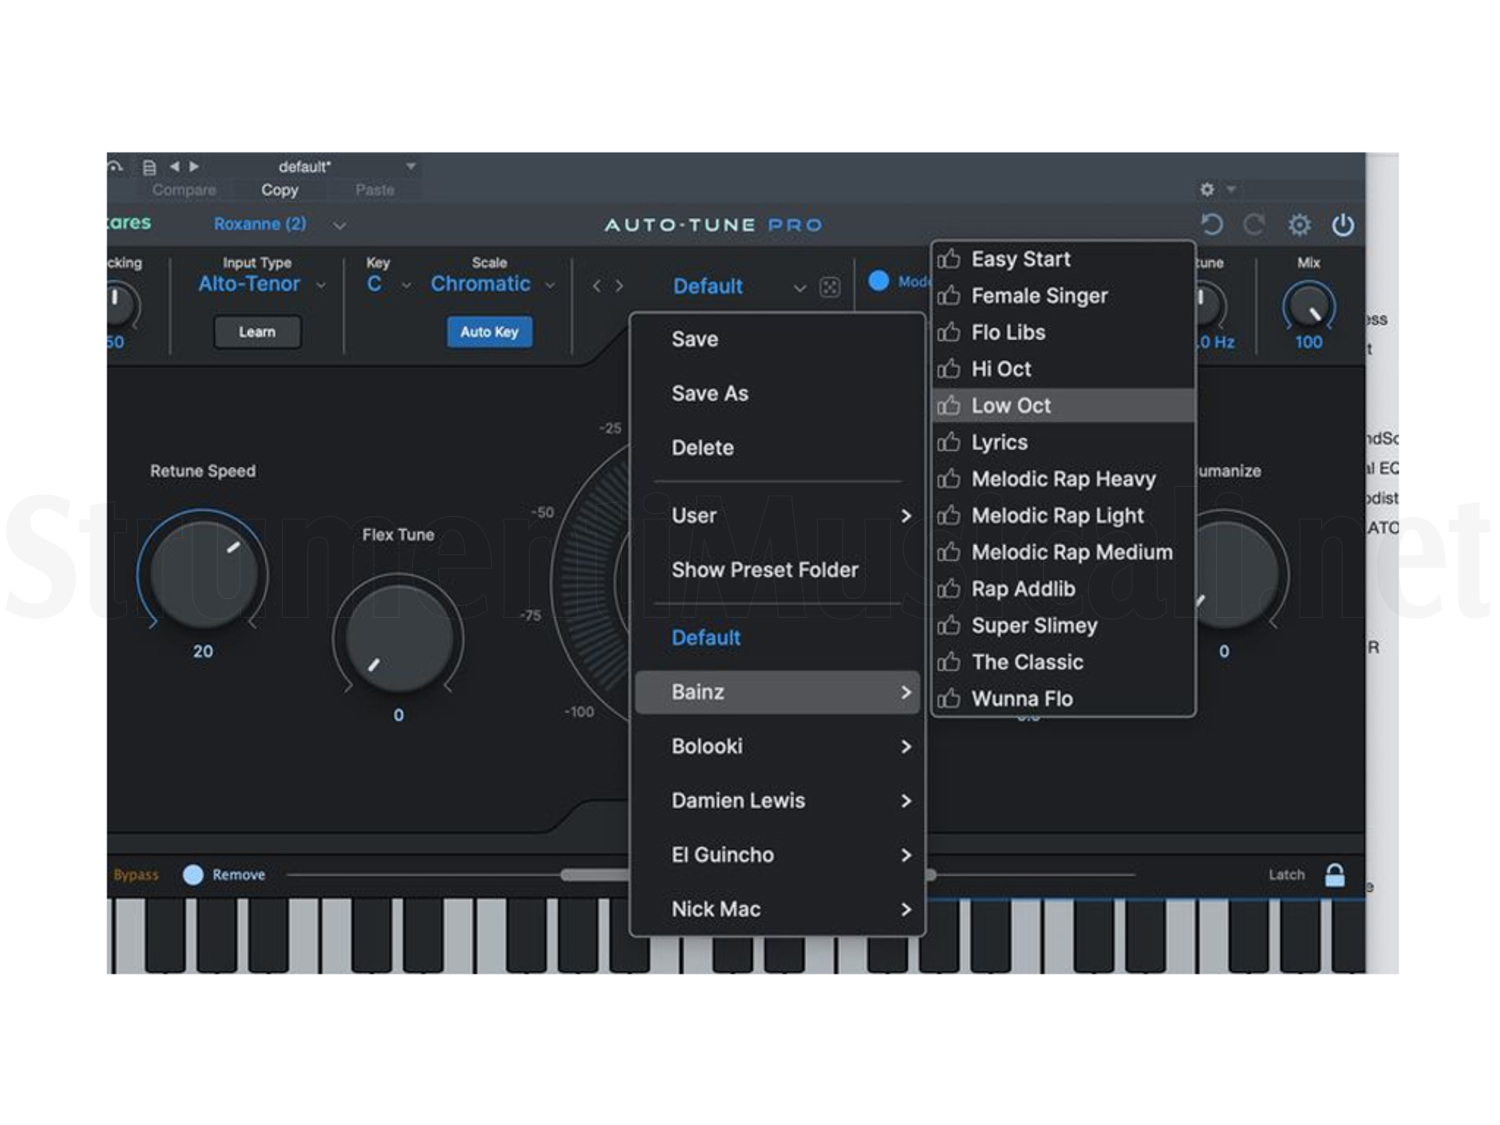Click the undo arrow icon
Viewport: 1500px width, 1125px height.
coord(1211,224)
